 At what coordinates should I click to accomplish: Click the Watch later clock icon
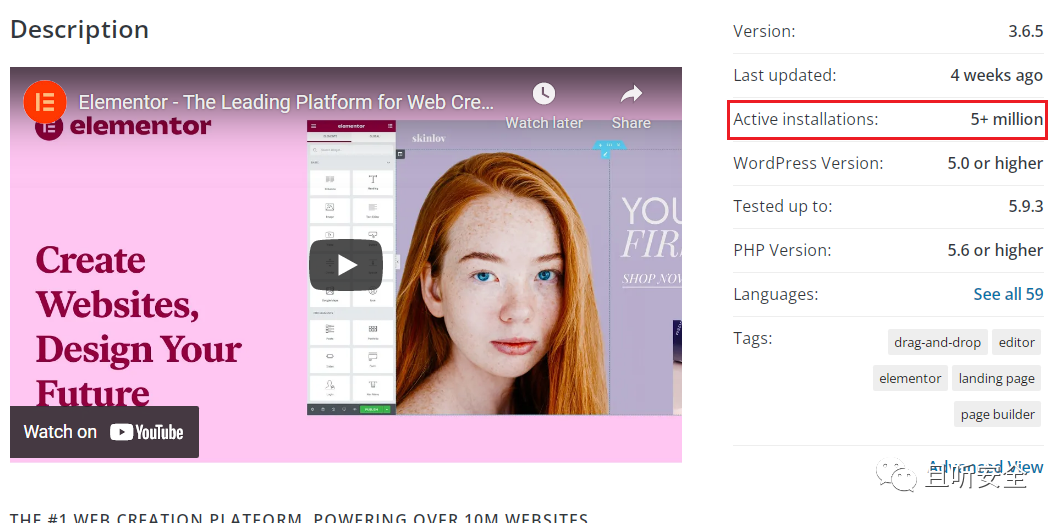(x=544, y=93)
